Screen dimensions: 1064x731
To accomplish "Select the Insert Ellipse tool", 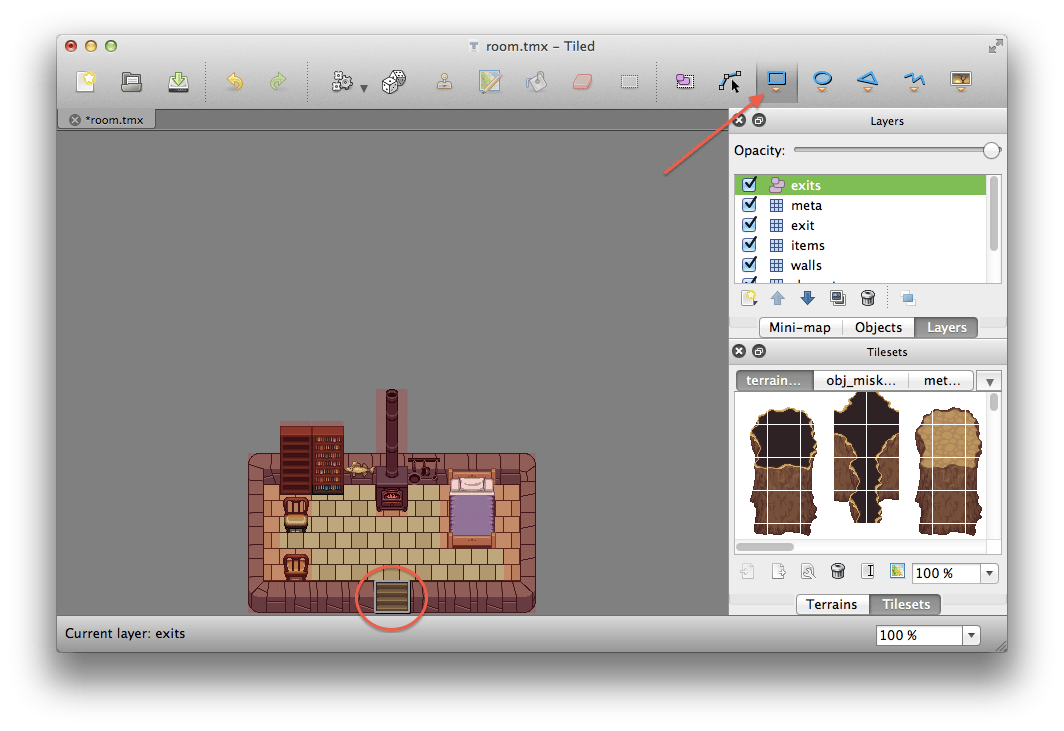I will [822, 80].
